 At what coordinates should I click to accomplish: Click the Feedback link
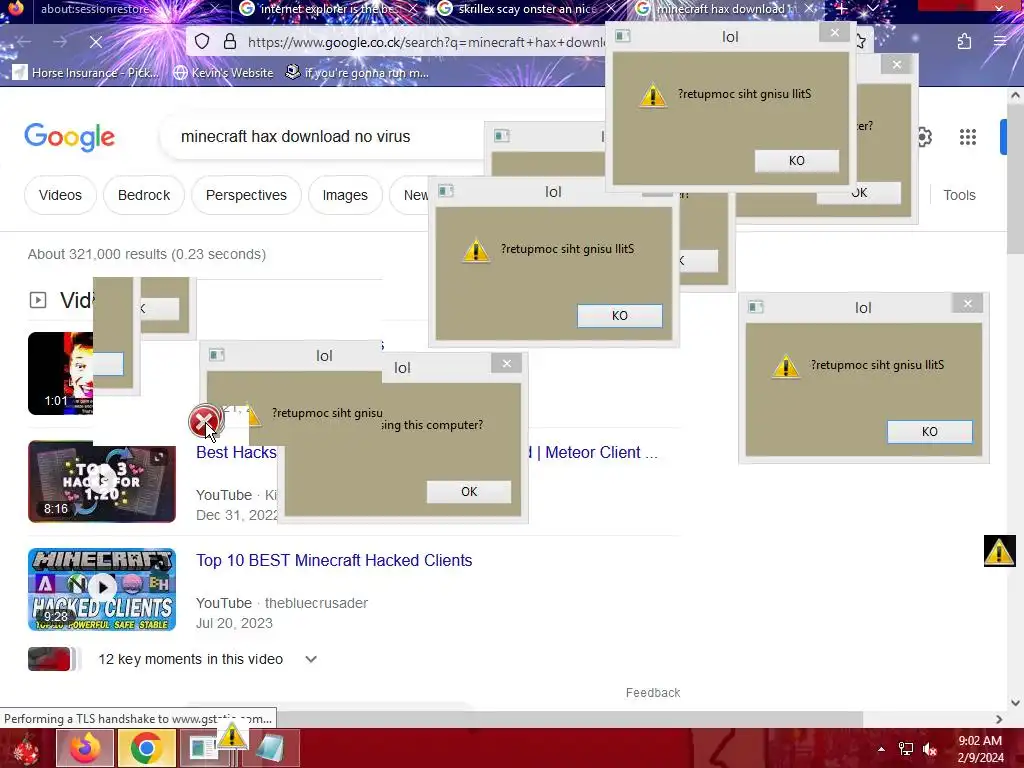(x=653, y=693)
